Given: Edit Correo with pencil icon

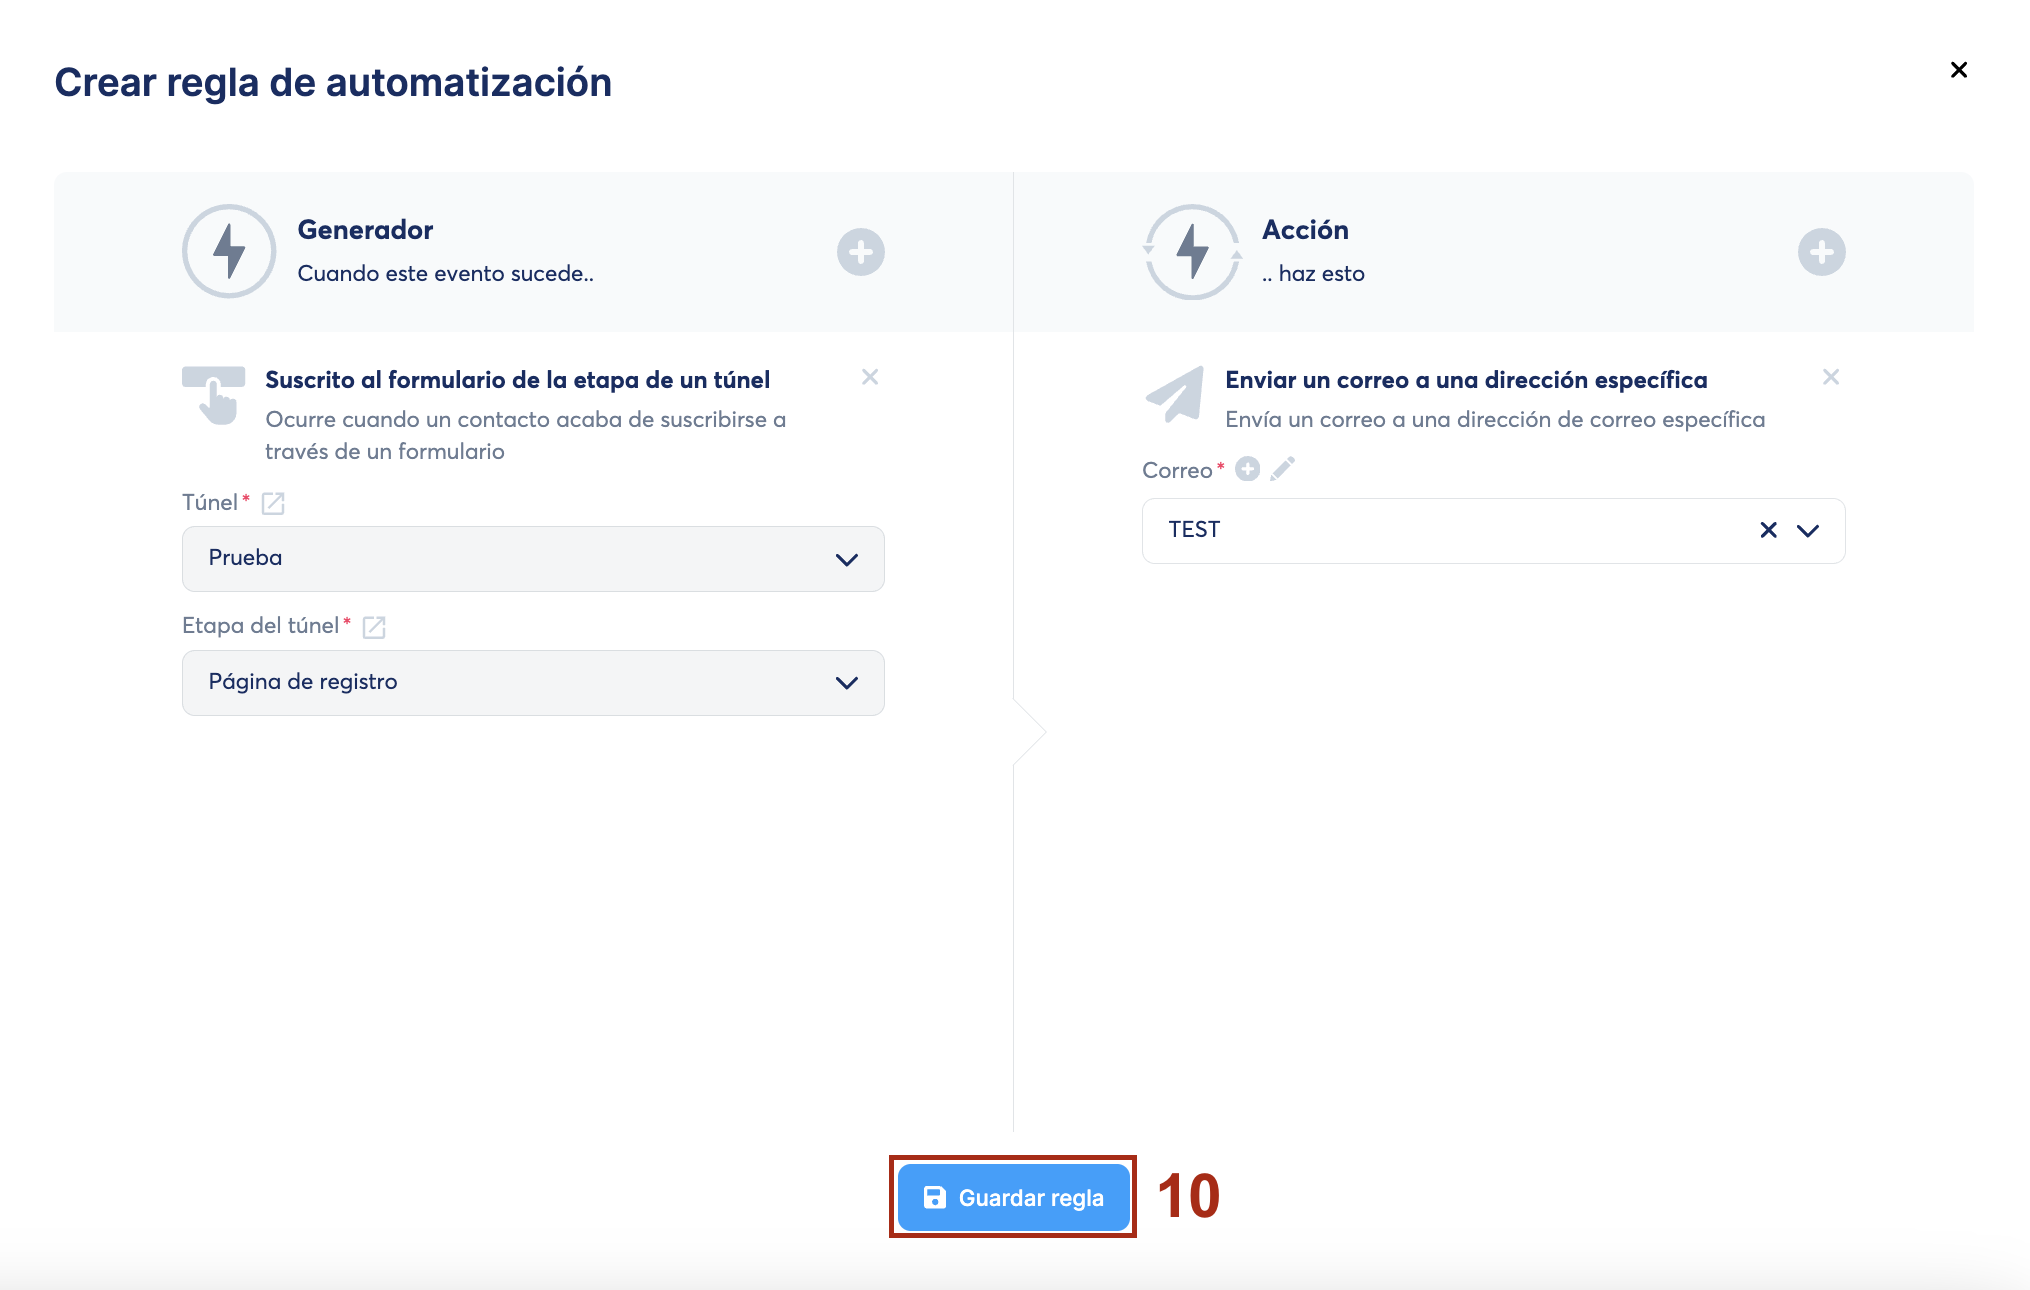Looking at the screenshot, I should click(1283, 469).
